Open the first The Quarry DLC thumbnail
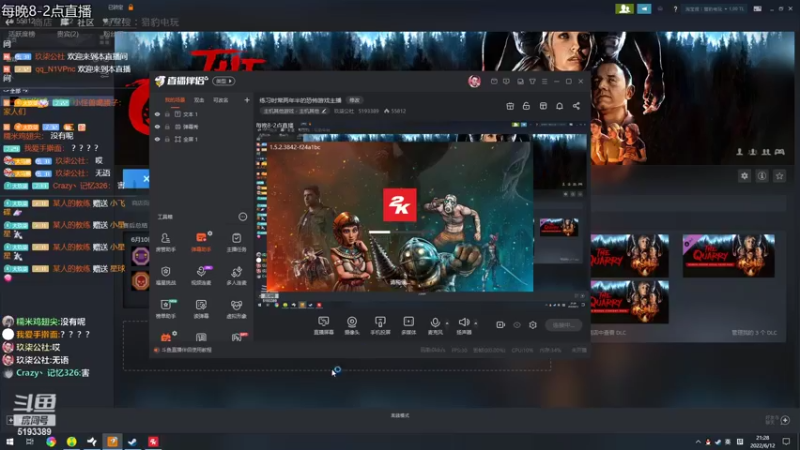The width and height of the screenshot is (800, 450). click(x=630, y=256)
